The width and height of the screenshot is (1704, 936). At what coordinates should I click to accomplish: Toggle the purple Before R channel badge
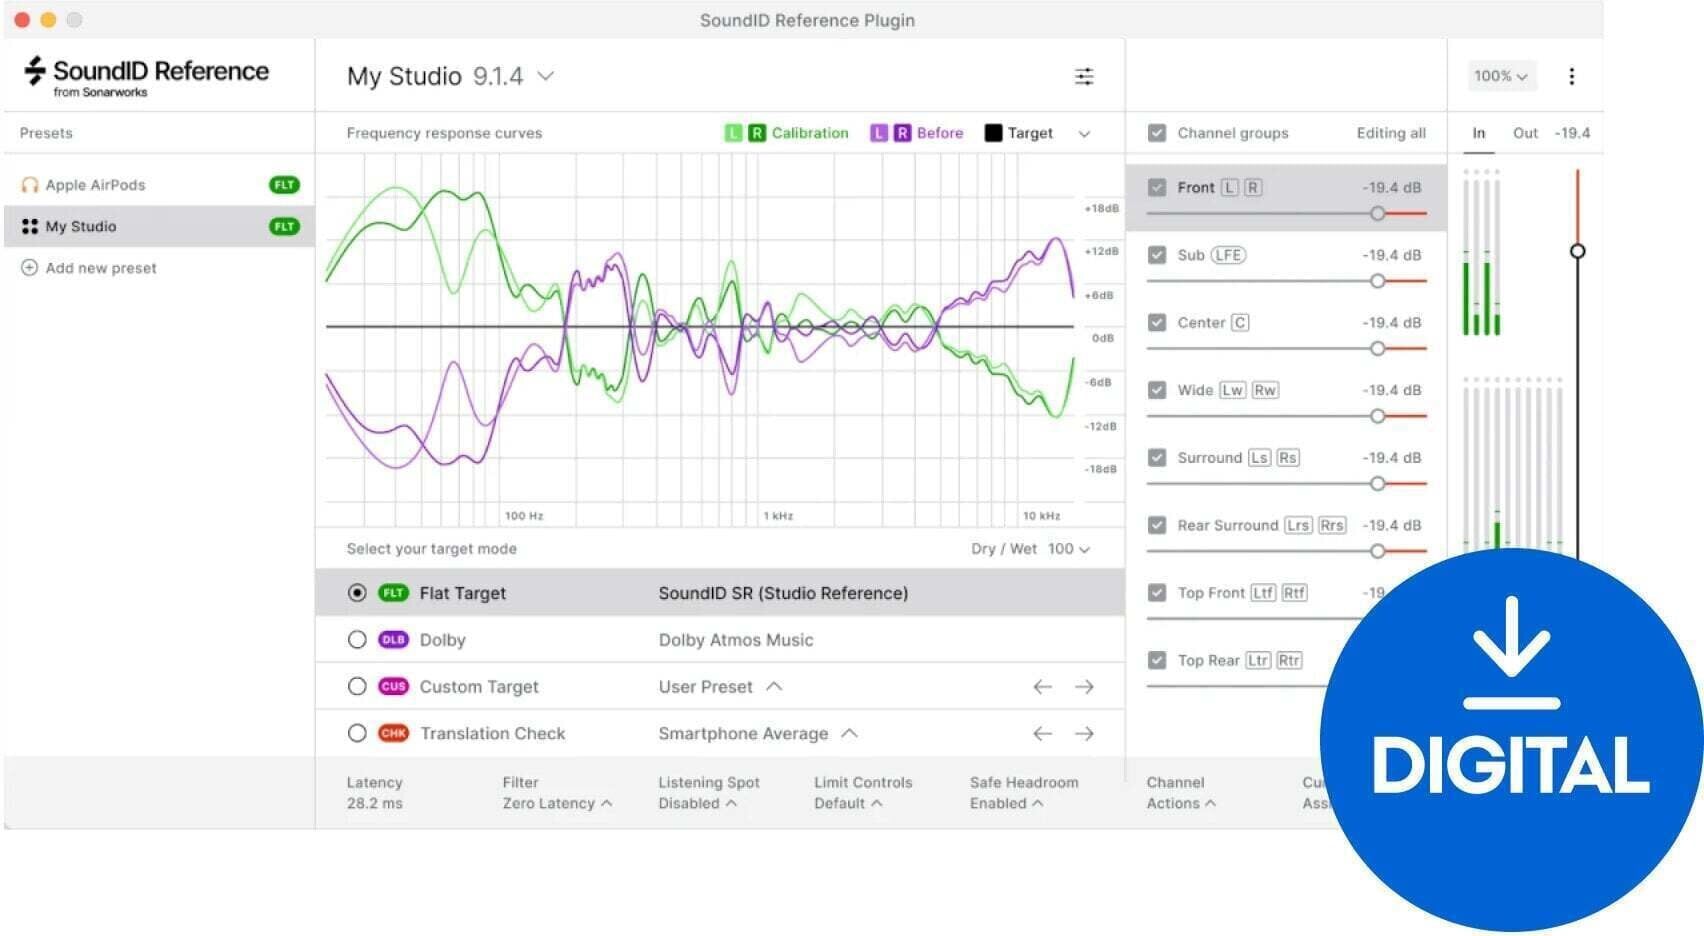pos(902,133)
